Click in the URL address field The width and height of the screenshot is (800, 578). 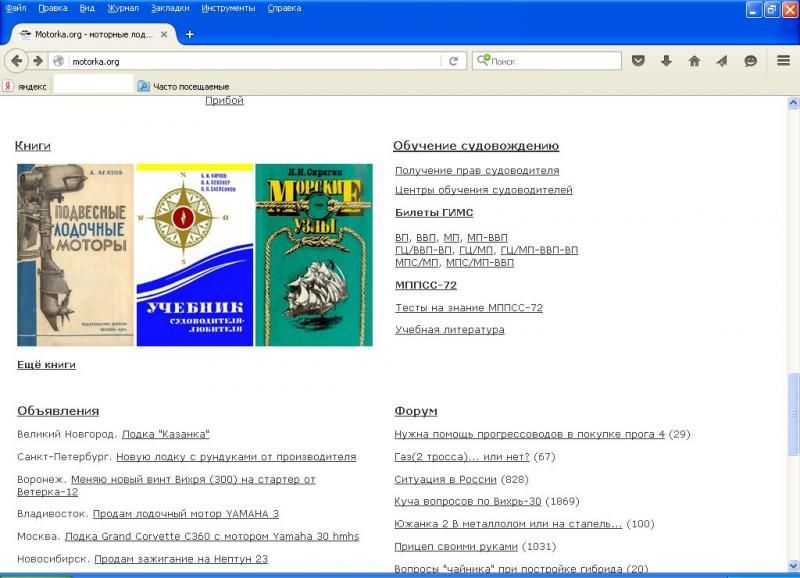pos(250,61)
